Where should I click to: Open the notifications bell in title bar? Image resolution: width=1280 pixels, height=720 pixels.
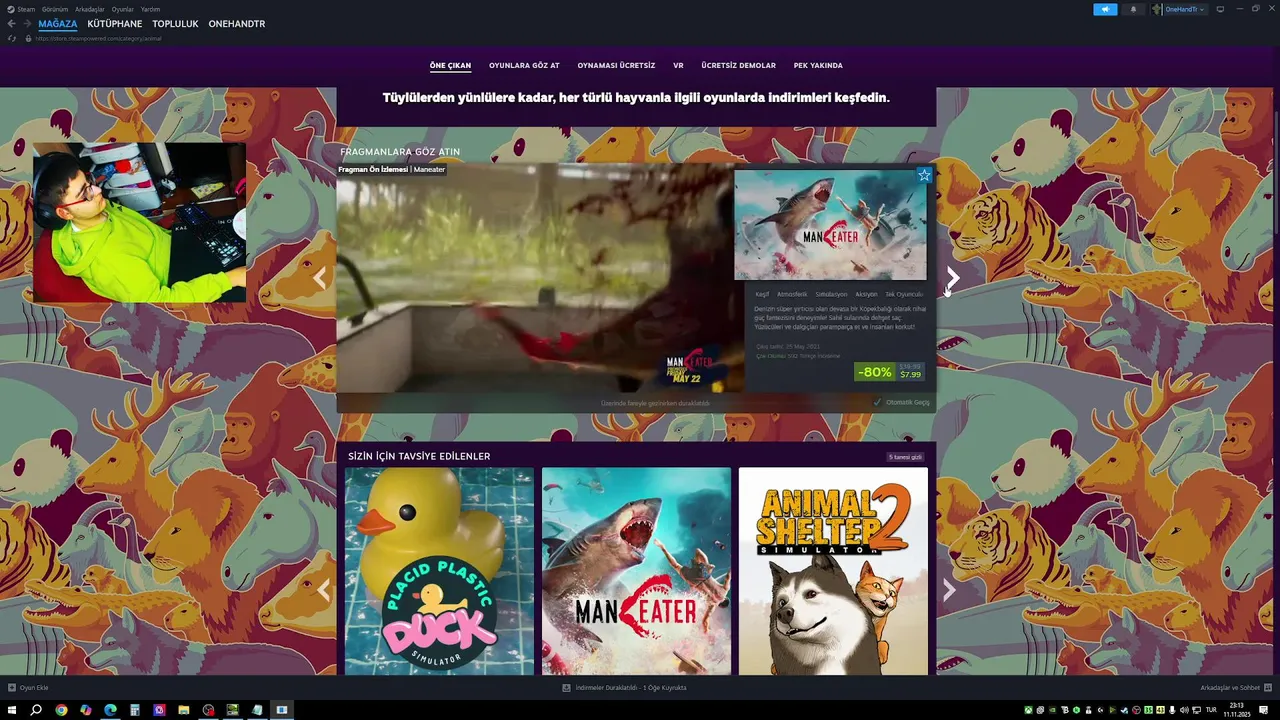[1133, 9]
